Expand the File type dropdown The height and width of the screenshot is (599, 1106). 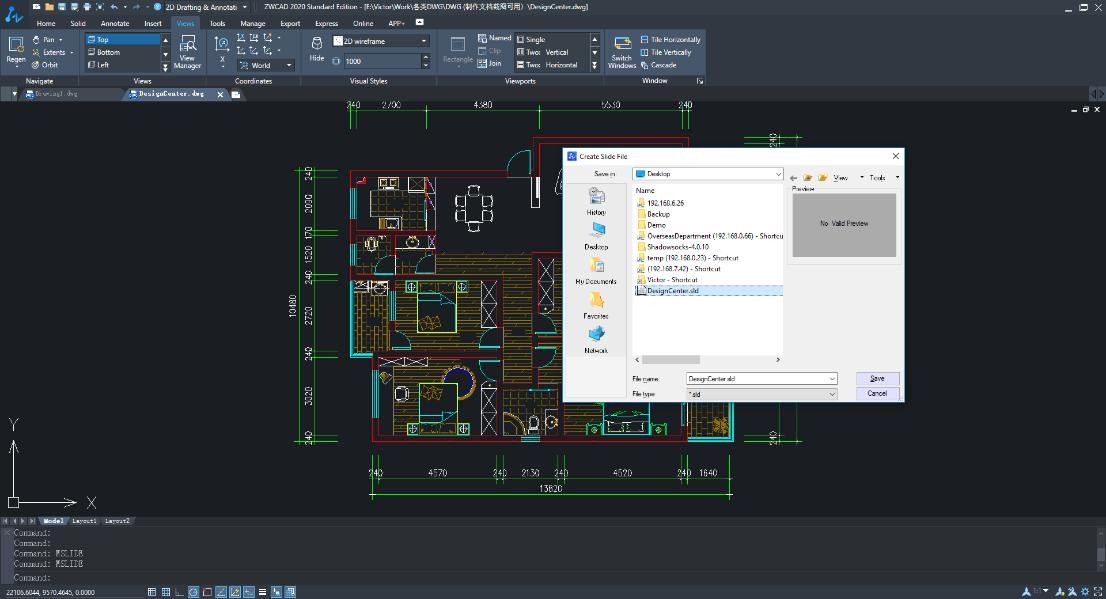tap(831, 394)
